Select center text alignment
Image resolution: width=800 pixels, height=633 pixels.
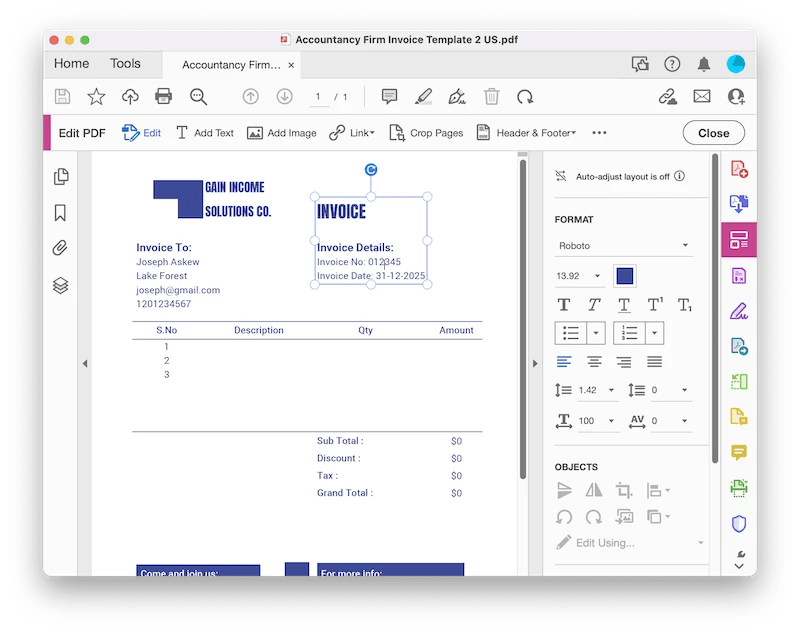pos(594,361)
